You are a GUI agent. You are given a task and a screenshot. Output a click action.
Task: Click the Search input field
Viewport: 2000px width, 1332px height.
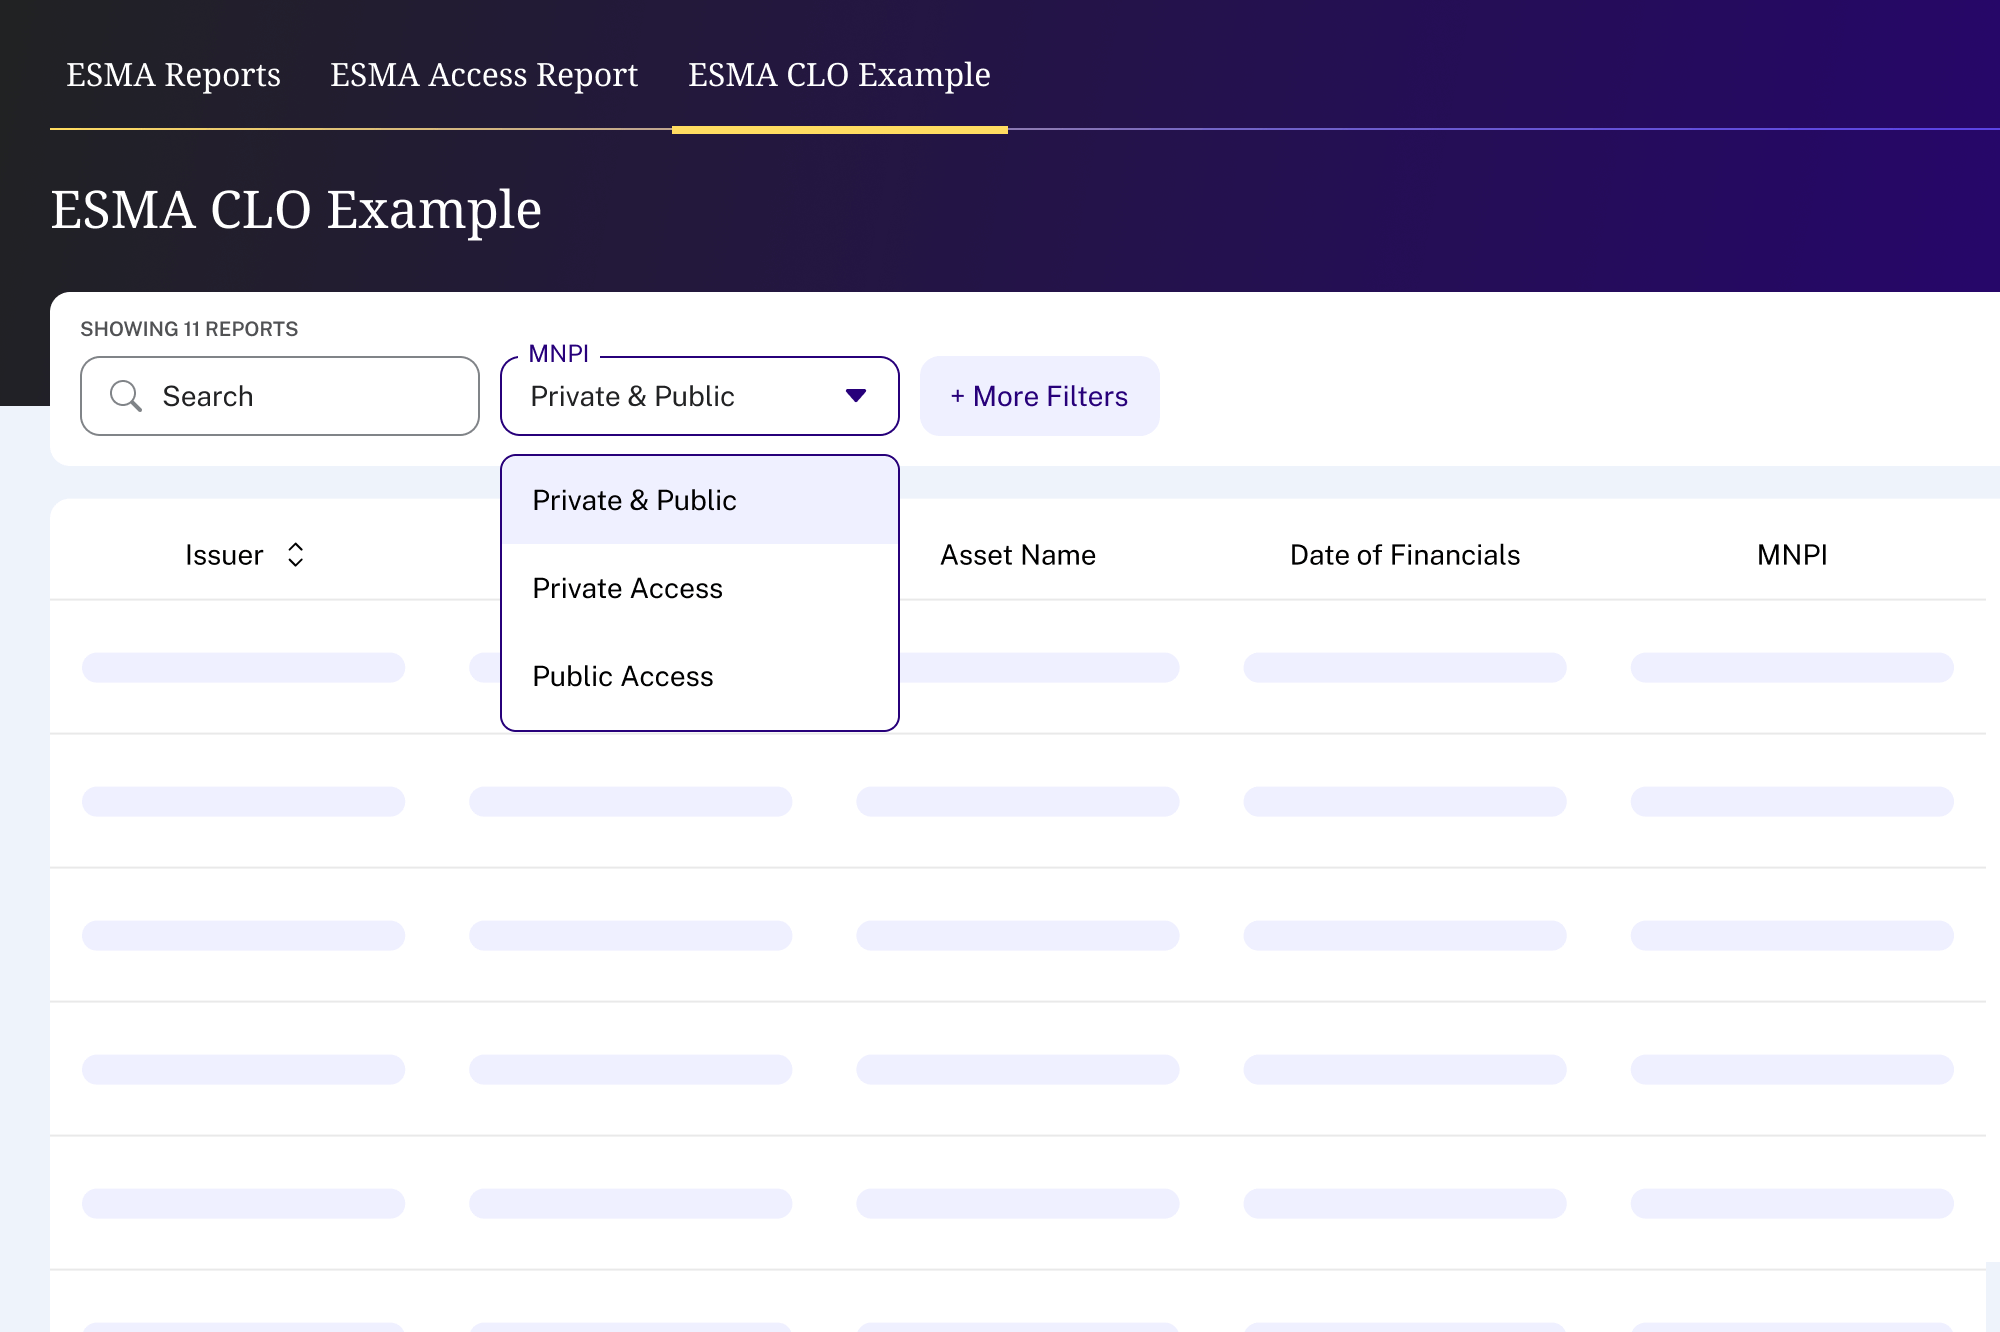click(x=300, y=396)
